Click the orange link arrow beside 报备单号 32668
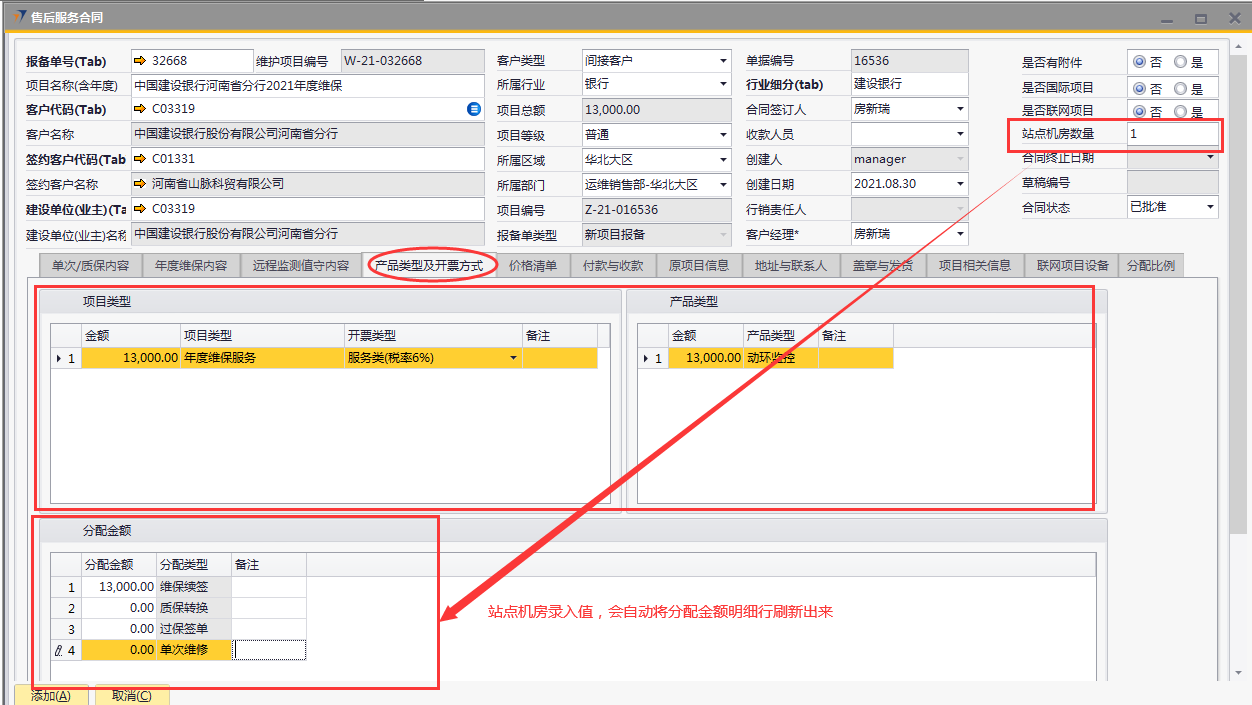 (x=139, y=61)
